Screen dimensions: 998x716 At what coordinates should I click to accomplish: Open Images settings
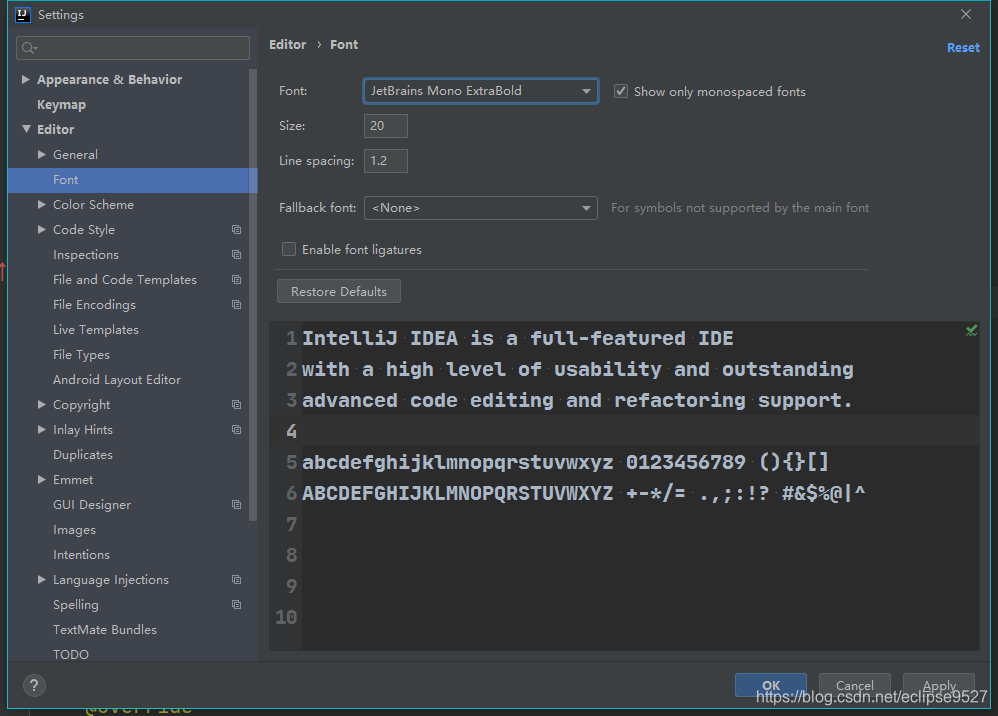(x=74, y=530)
